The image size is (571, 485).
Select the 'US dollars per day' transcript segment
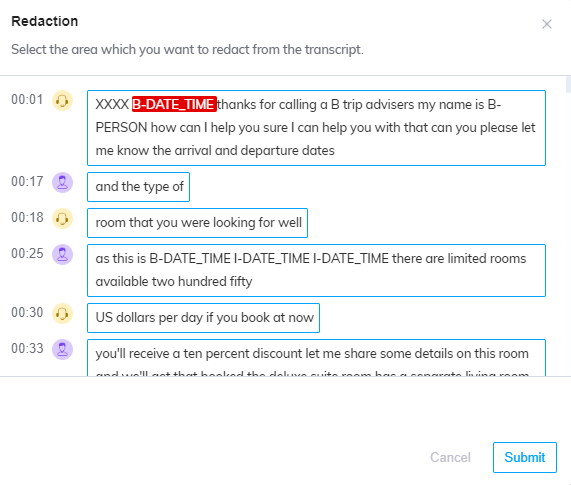click(x=203, y=318)
